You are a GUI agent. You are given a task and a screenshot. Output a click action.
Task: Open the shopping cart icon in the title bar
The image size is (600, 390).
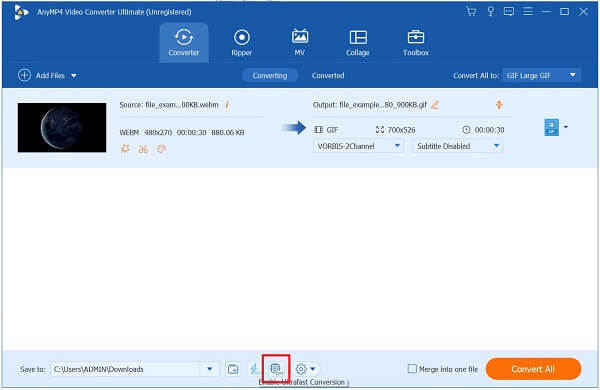pyautogui.click(x=471, y=11)
